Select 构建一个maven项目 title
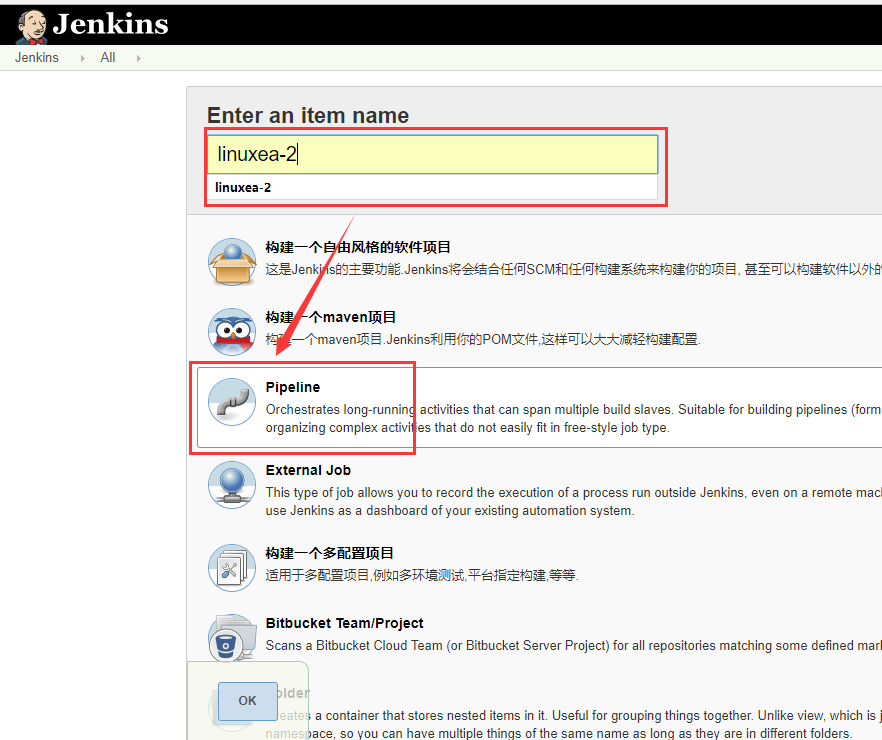Viewport: 882px width, 740px height. coord(331,317)
